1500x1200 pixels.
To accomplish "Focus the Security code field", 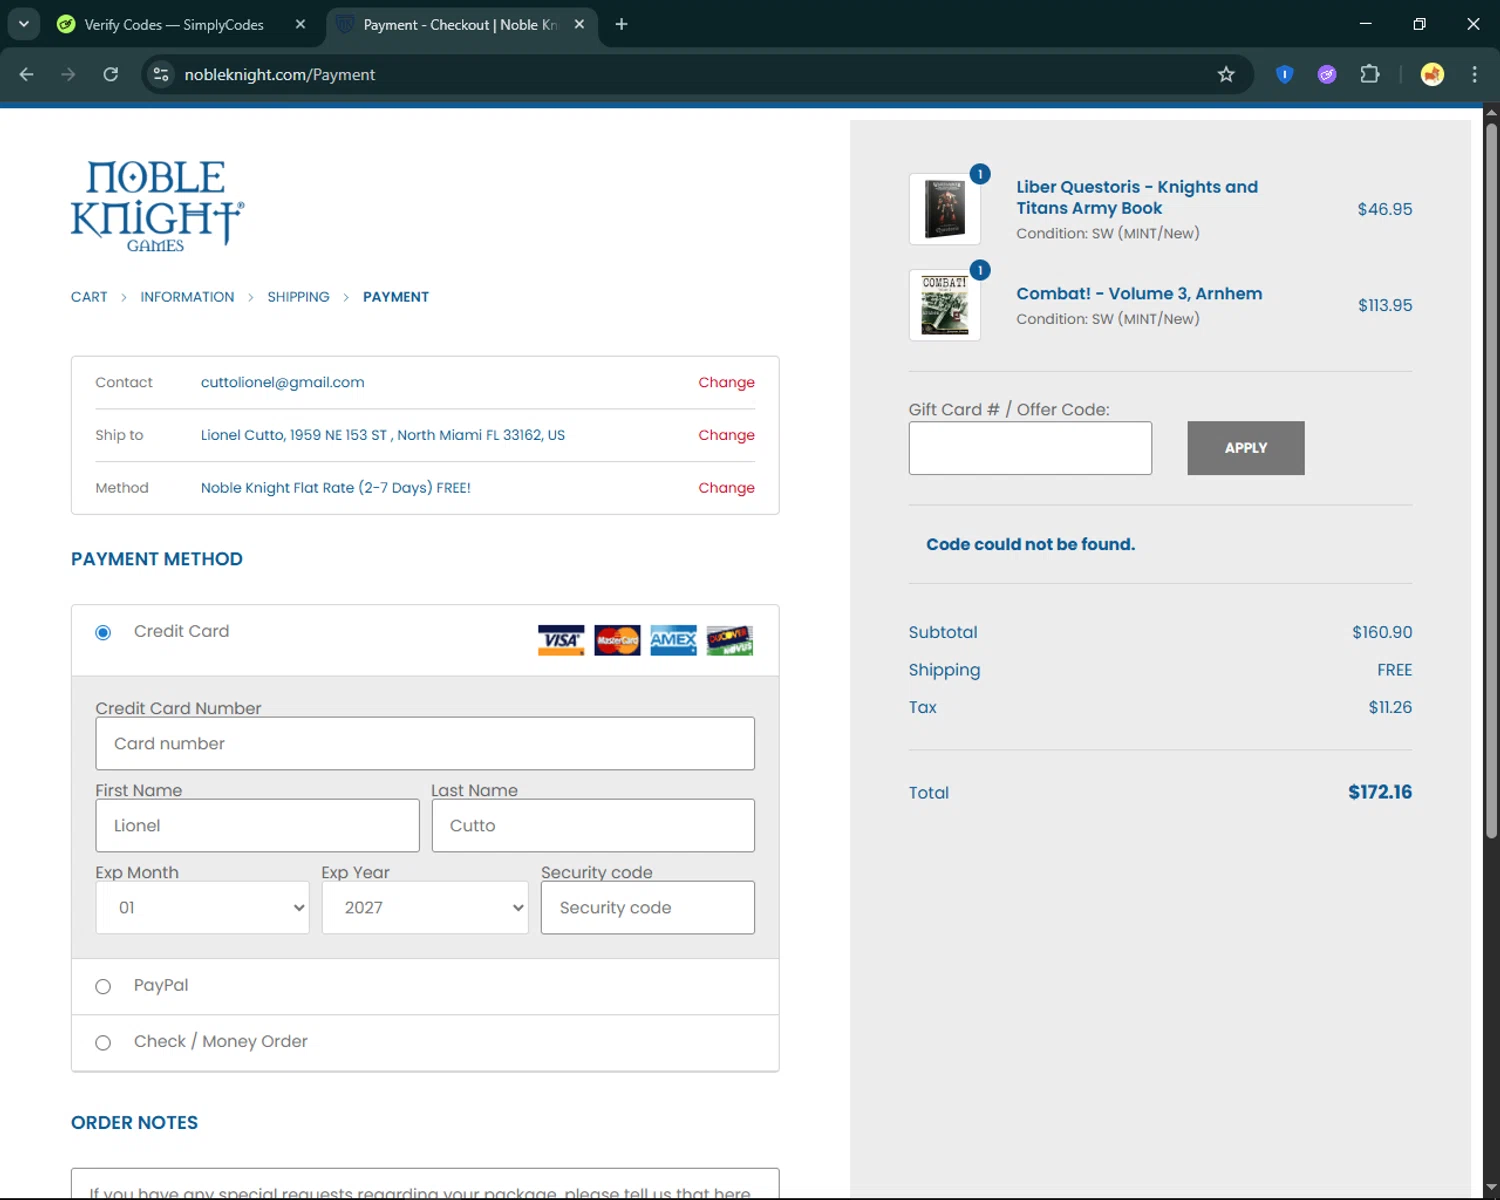I will (x=648, y=907).
